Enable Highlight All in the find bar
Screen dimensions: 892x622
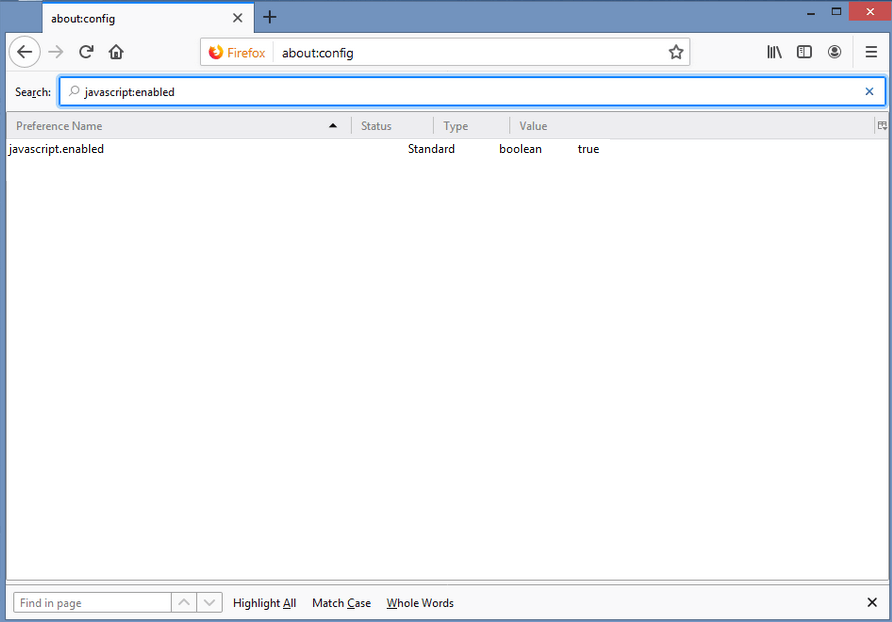(x=264, y=603)
